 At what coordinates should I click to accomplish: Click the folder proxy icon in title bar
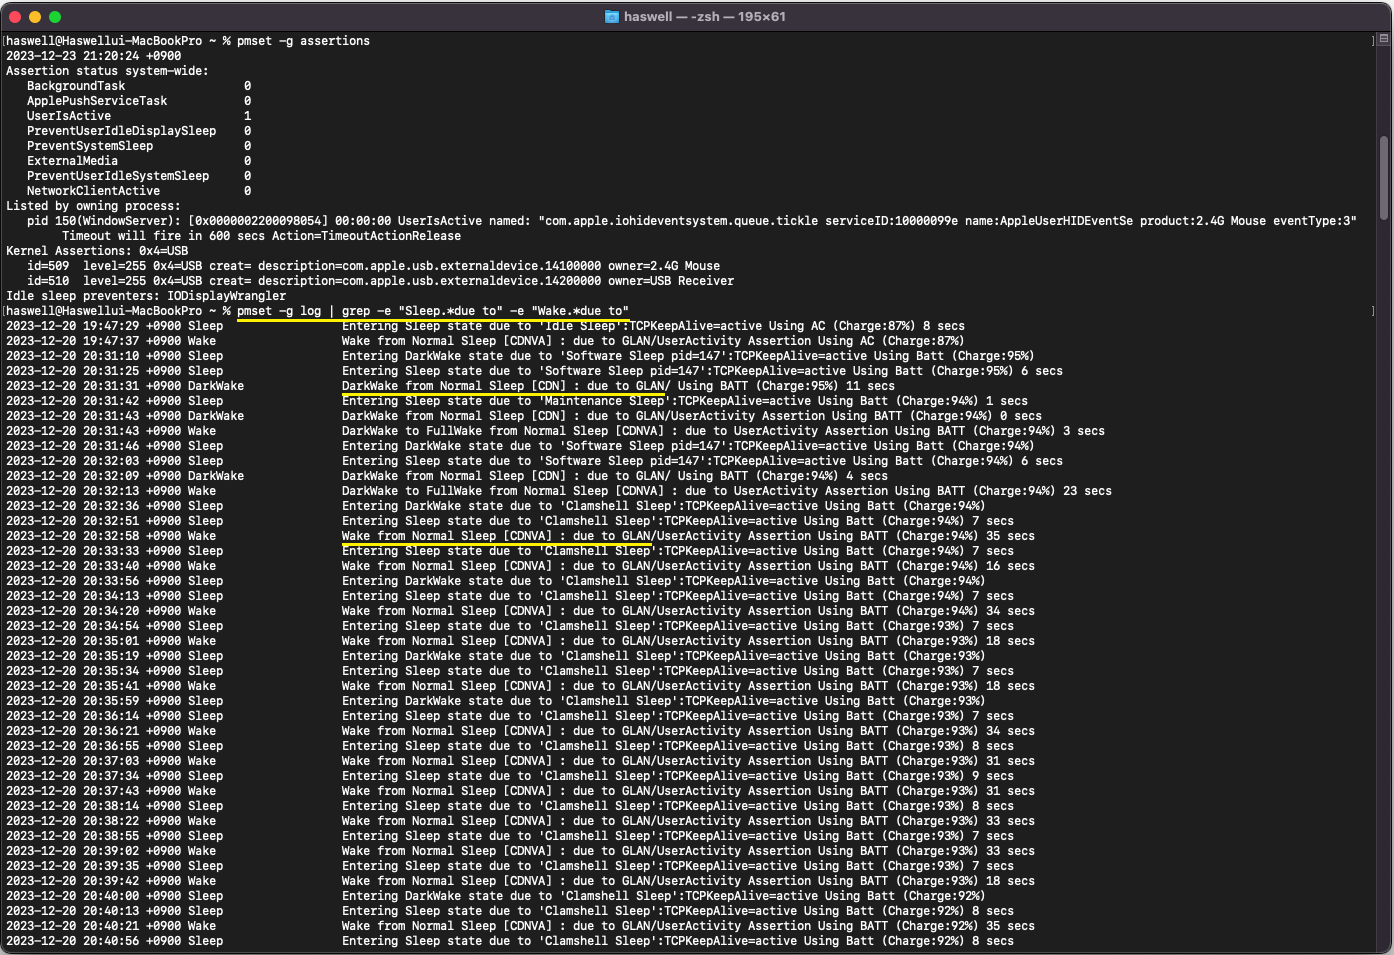coord(612,17)
